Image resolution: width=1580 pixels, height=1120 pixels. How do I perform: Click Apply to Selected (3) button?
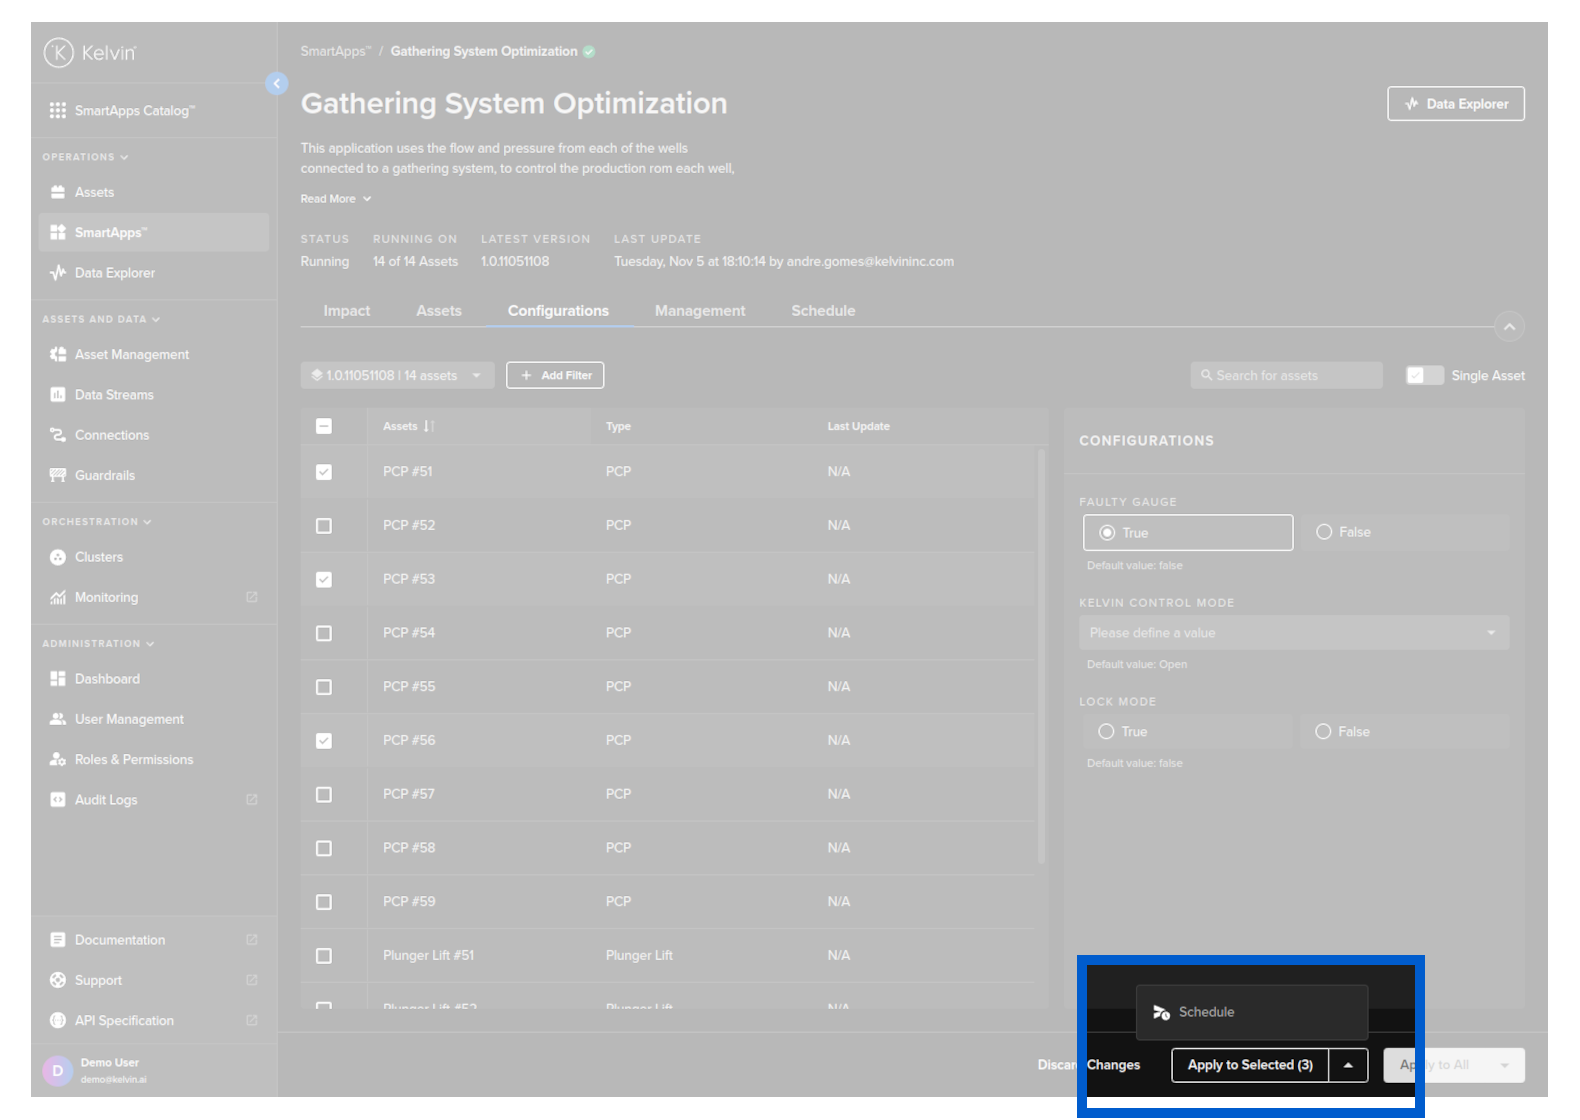[x=1249, y=1065]
